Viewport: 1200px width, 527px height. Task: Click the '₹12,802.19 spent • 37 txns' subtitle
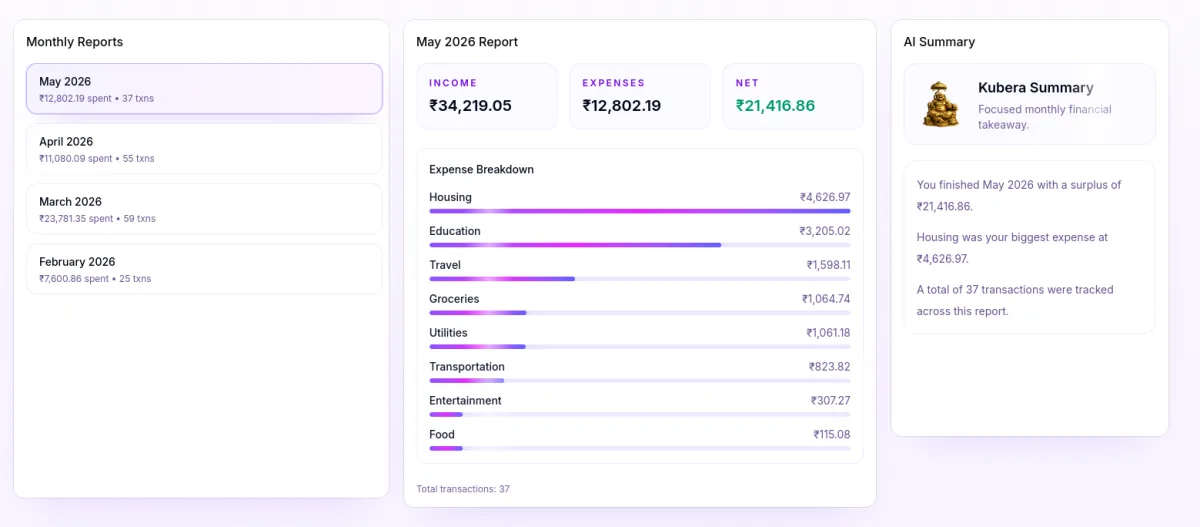click(x=96, y=99)
